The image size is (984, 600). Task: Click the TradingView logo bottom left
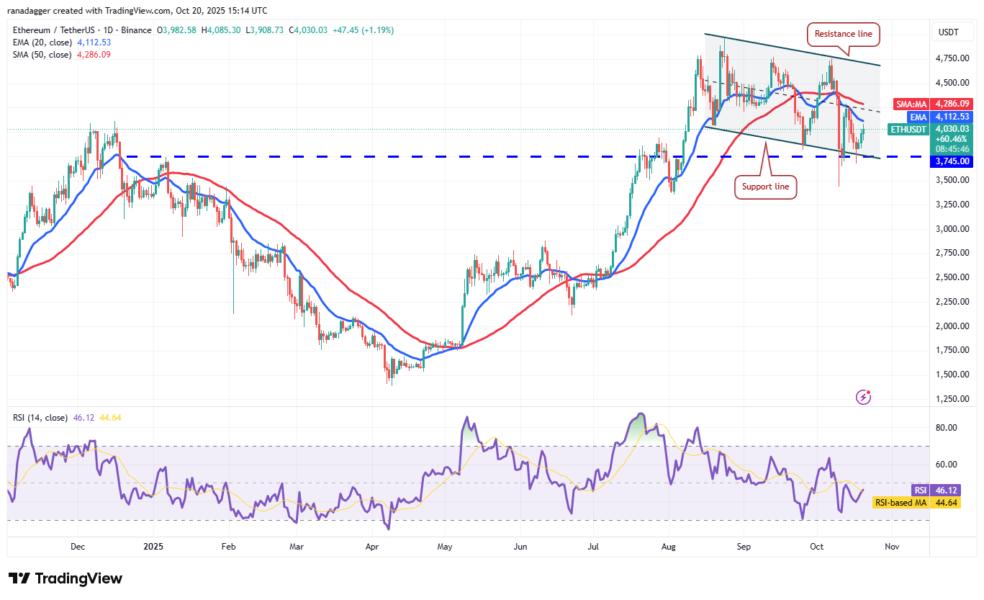63,578
